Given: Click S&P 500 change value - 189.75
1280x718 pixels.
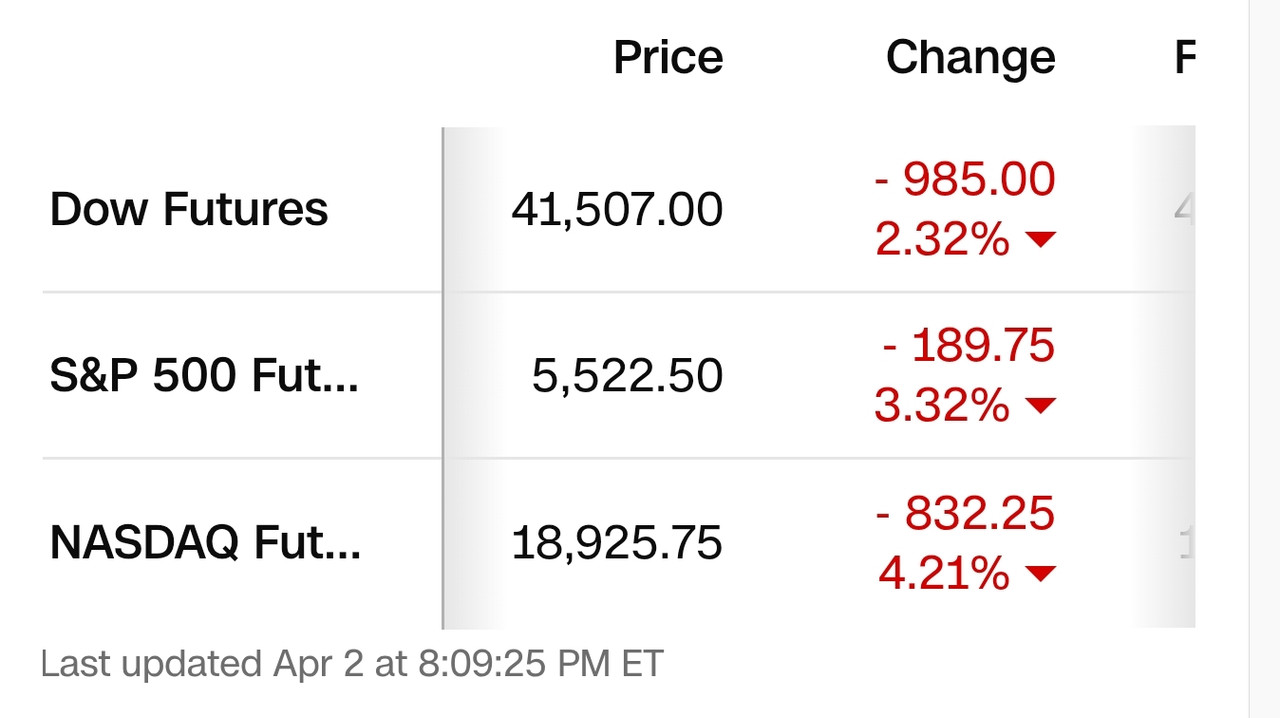Looking at the screenshot, I should tap(969, 345).
